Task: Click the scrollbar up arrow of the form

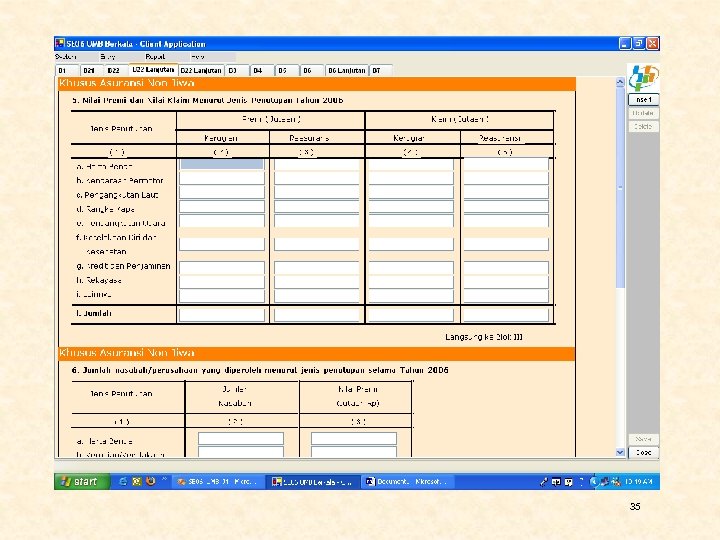Action: coord(620,82)
